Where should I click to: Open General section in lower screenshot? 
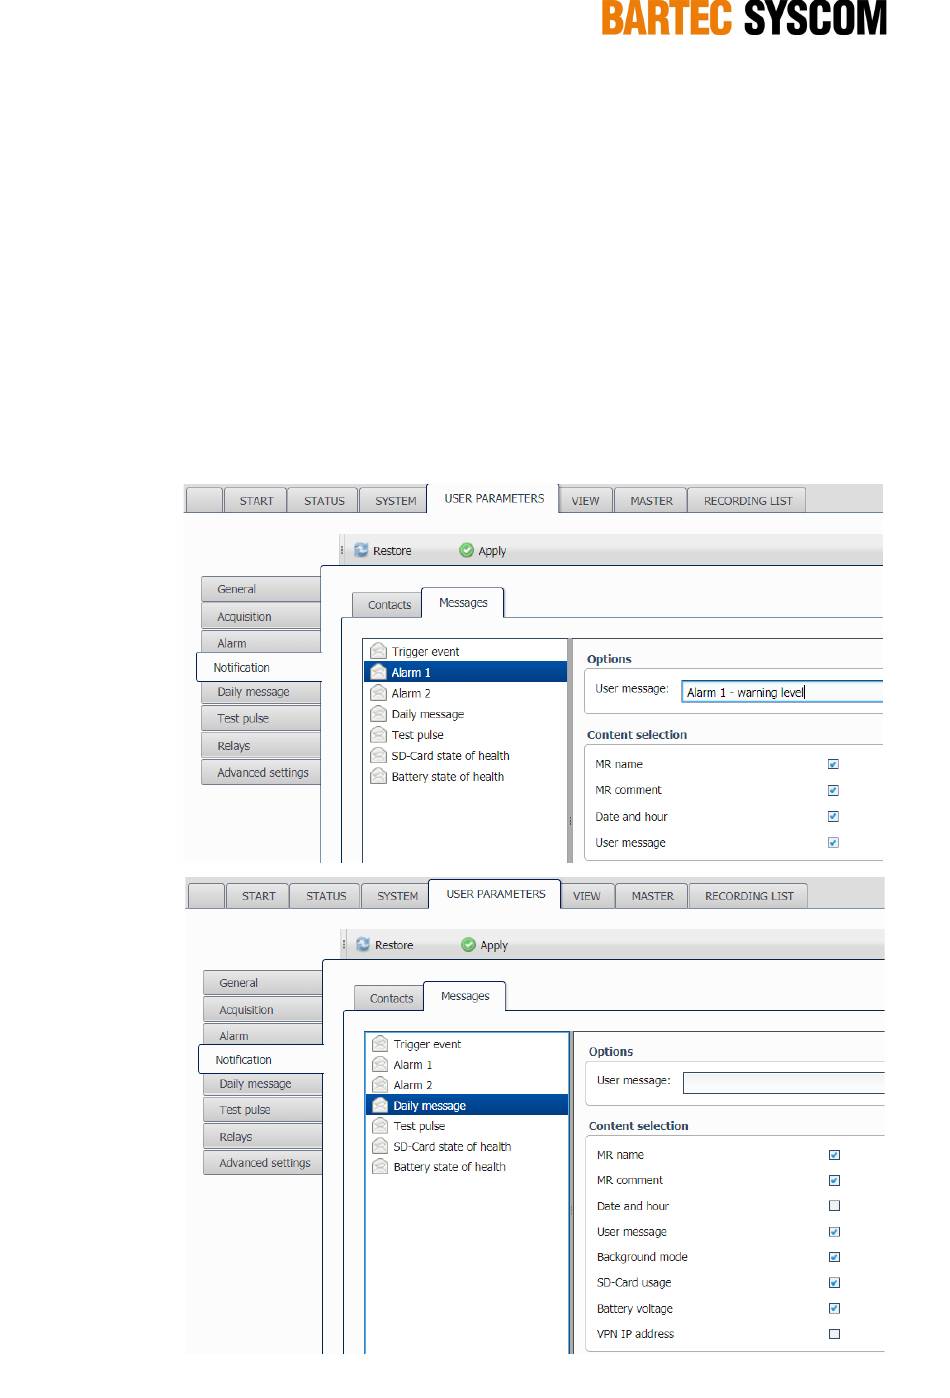click(x=263, y=983)
